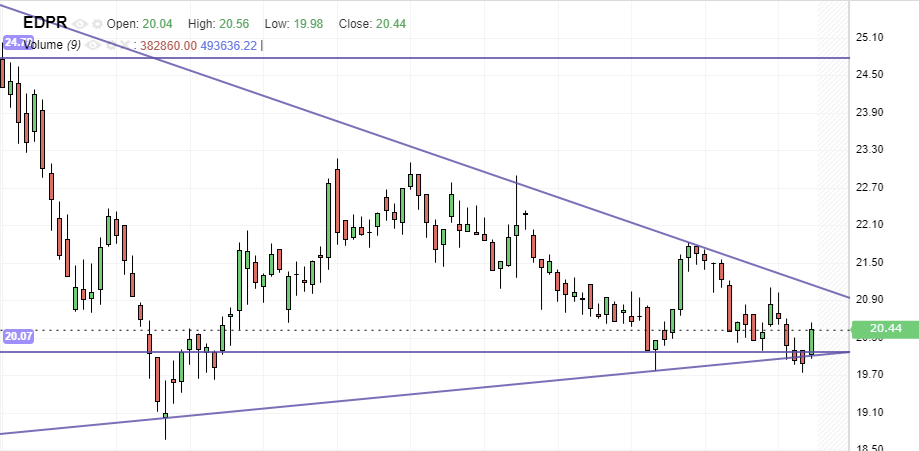Click the 19.10 price axis label
This screenshot has height=451, width=919.
coord(870,412)
